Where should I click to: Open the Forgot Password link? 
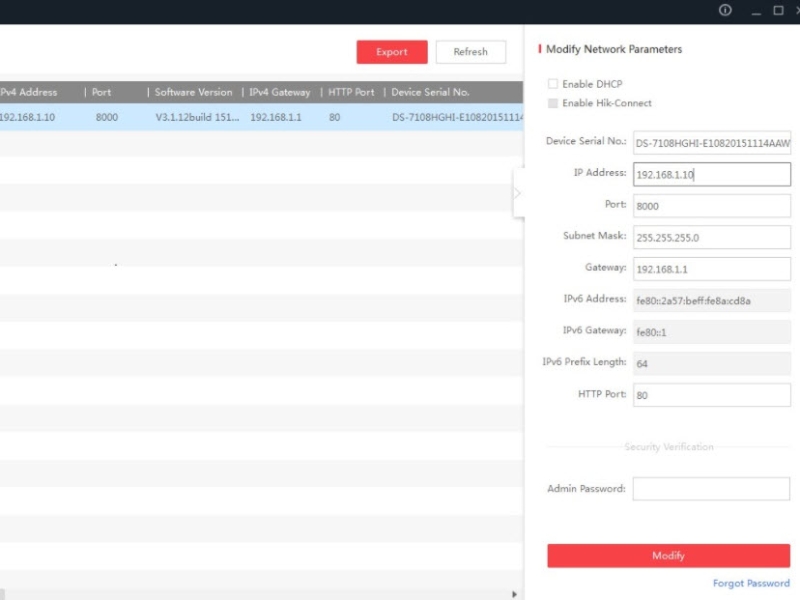tap(750, 583)
